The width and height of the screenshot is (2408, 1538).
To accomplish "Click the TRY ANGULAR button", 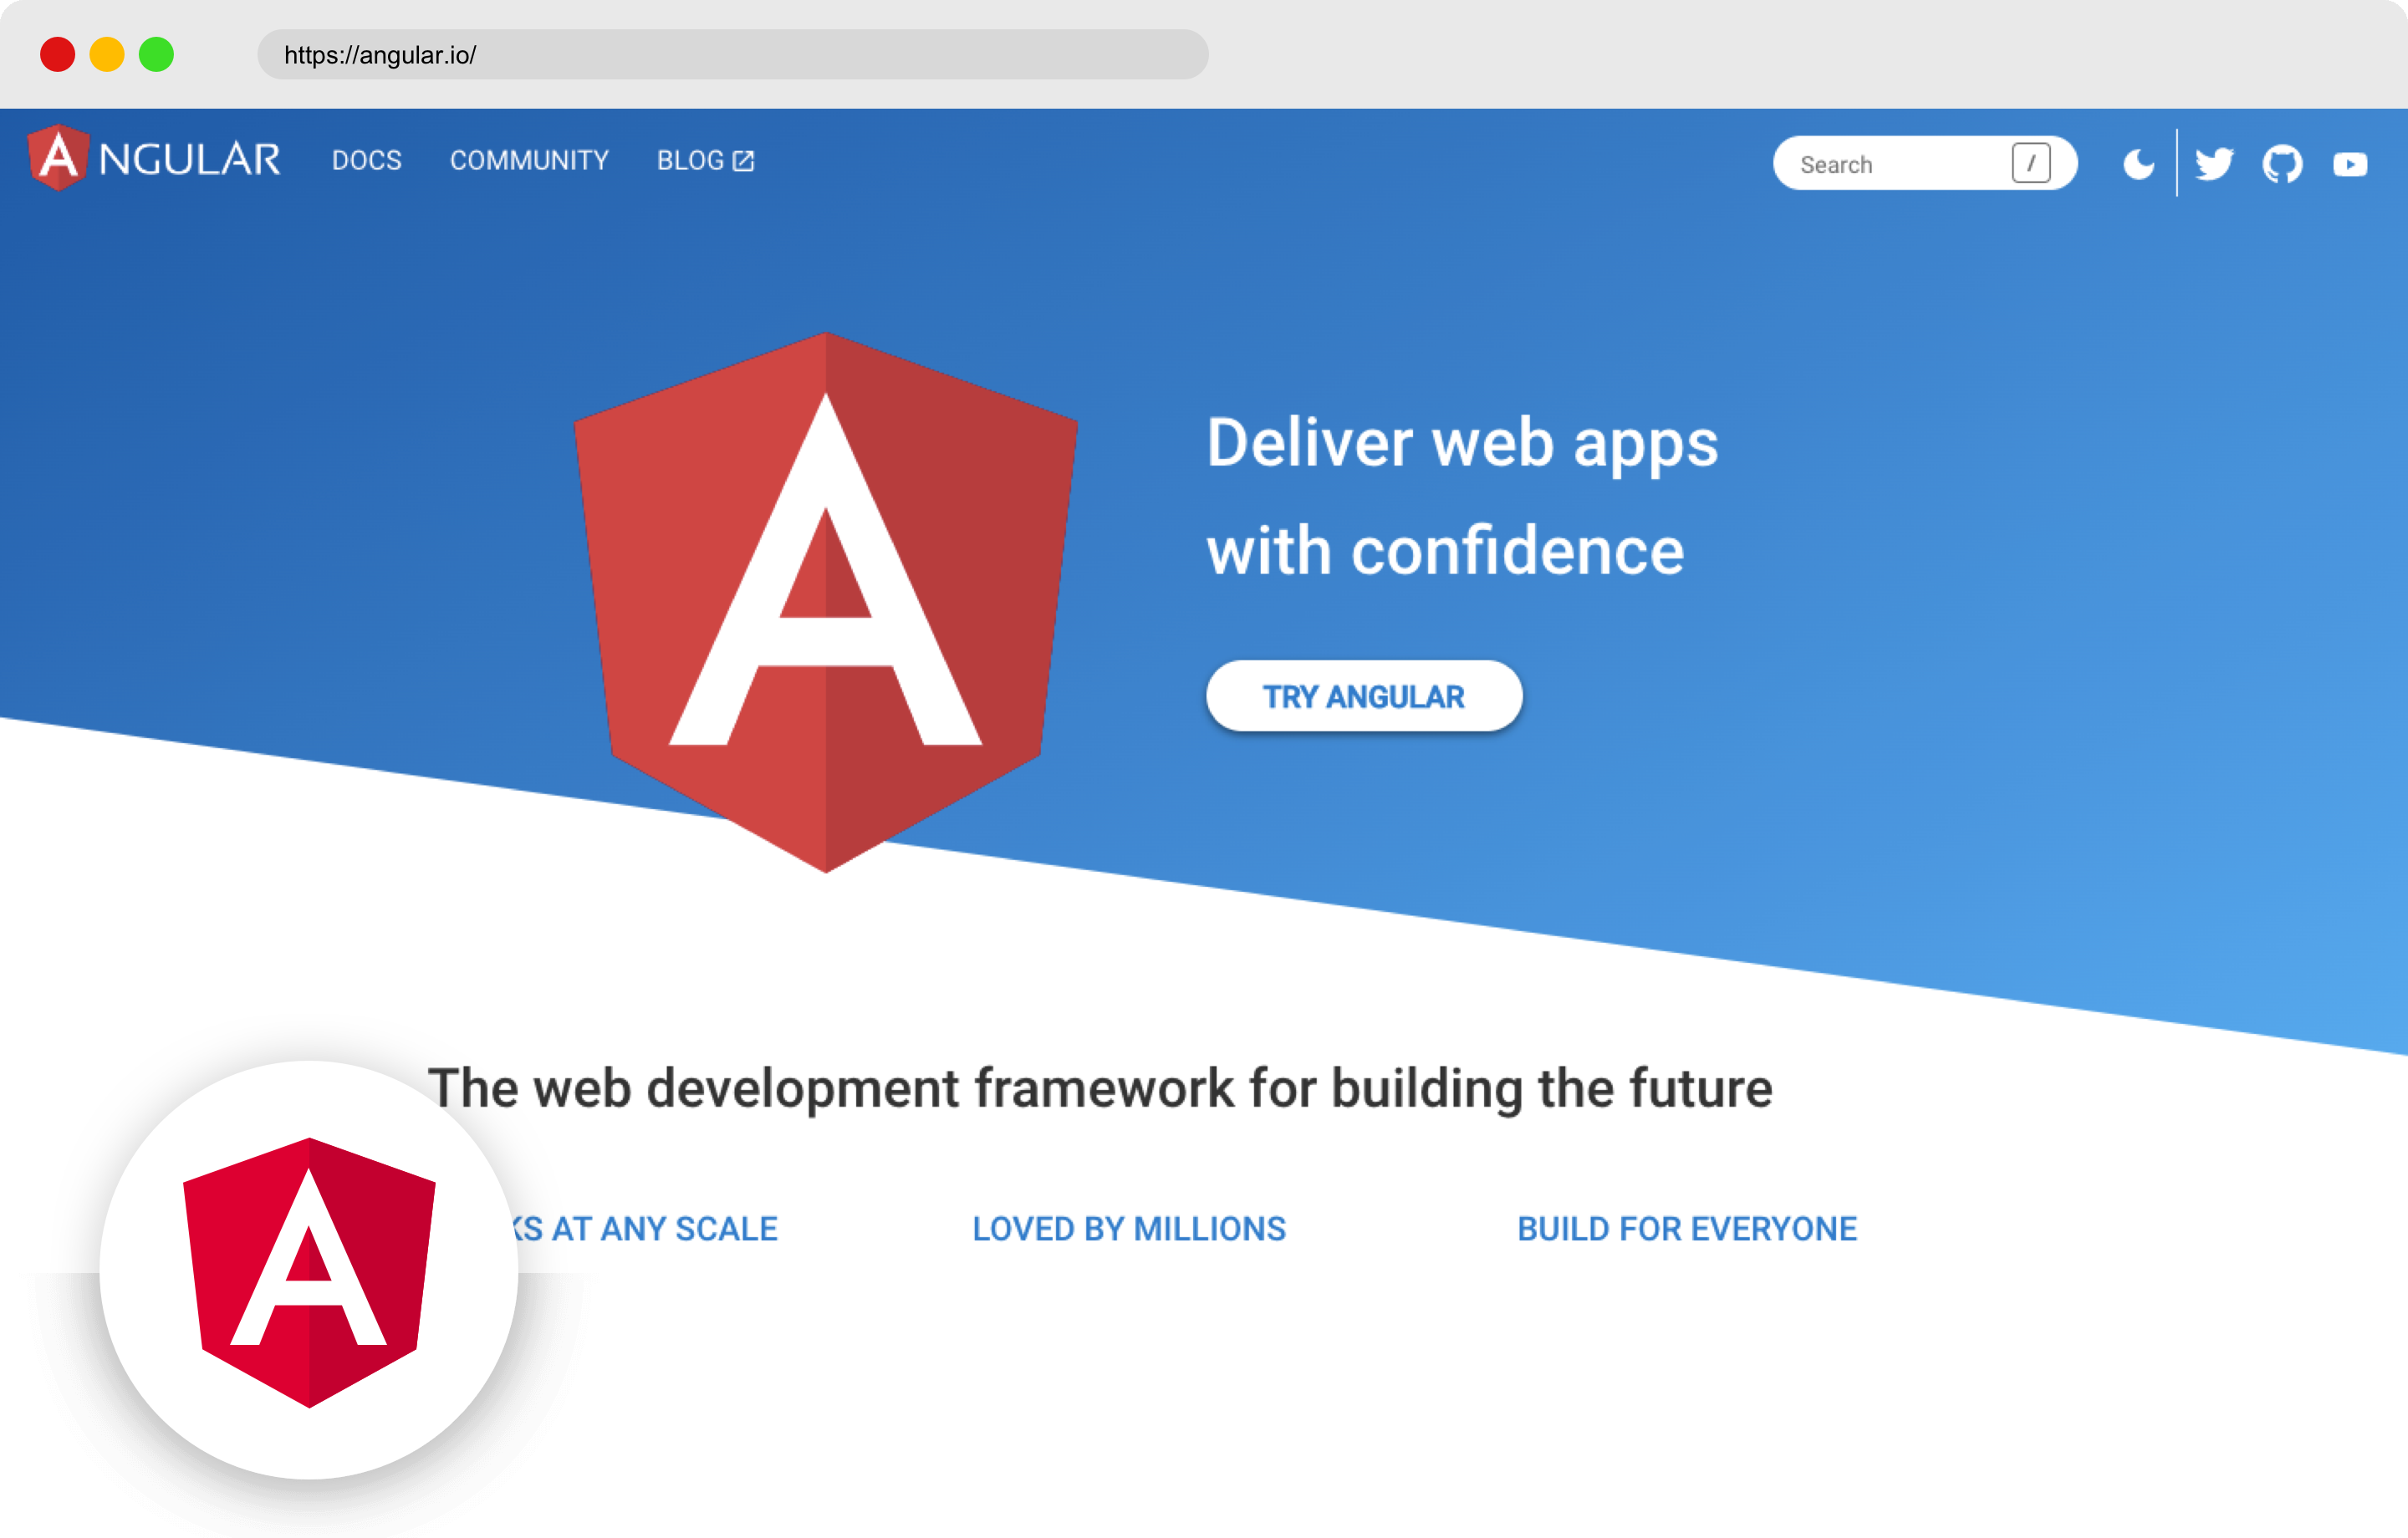I will coord(1364,696).
